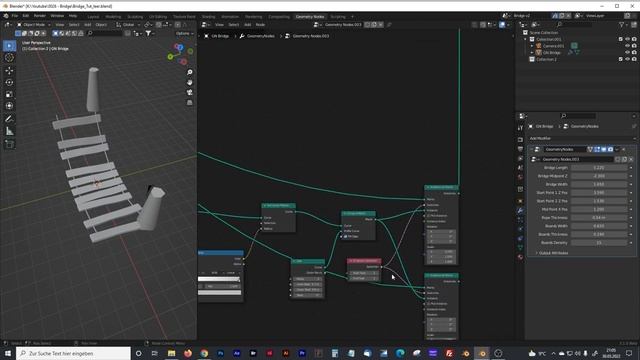This screenshot has width=640, height=360.
Task: Select the Add Cube tool
Action: 9,144
